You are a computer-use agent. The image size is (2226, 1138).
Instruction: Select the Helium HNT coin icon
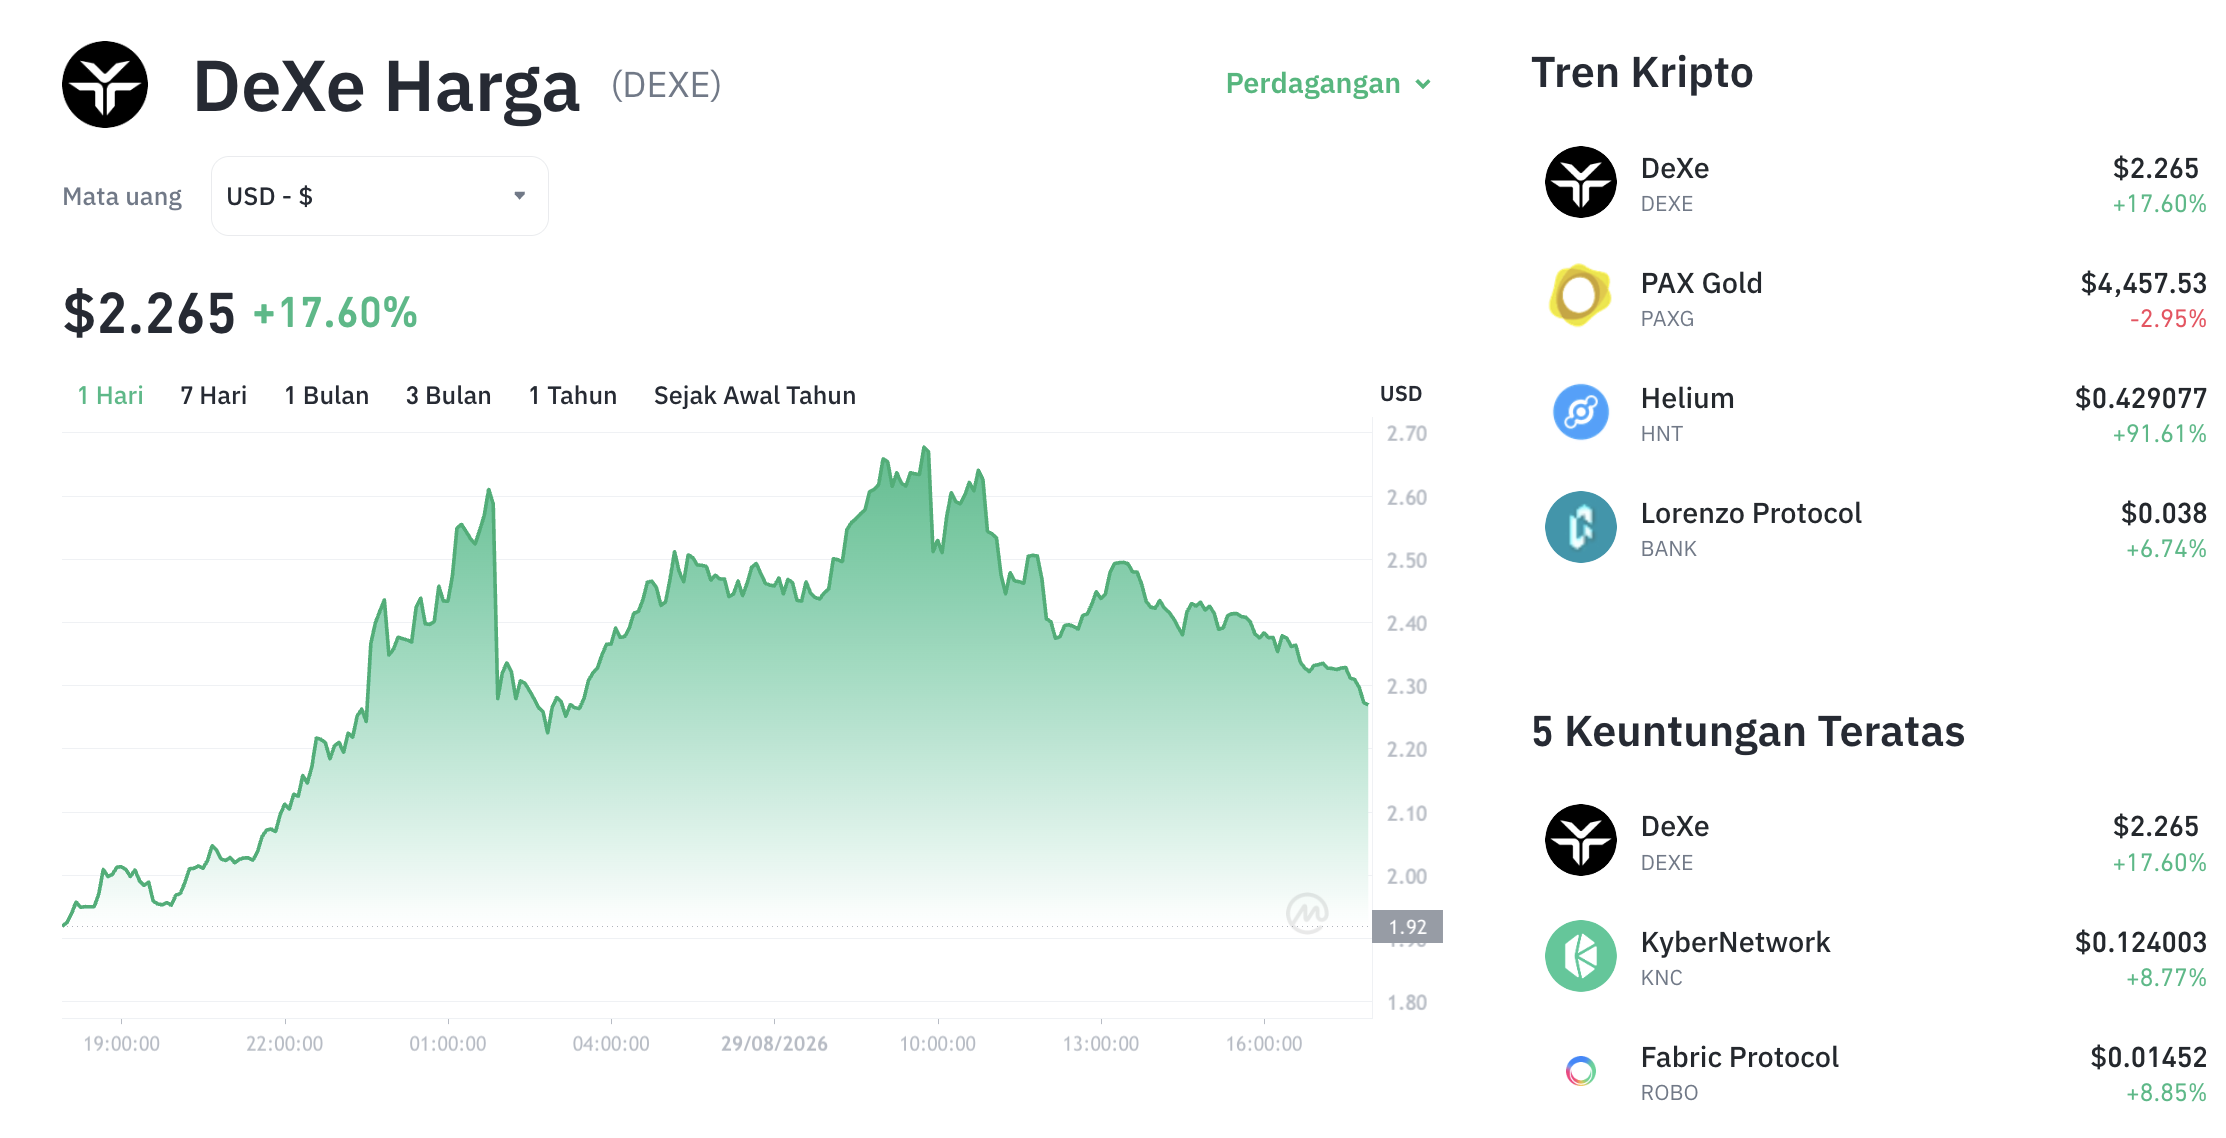(x=1580, y=412)
